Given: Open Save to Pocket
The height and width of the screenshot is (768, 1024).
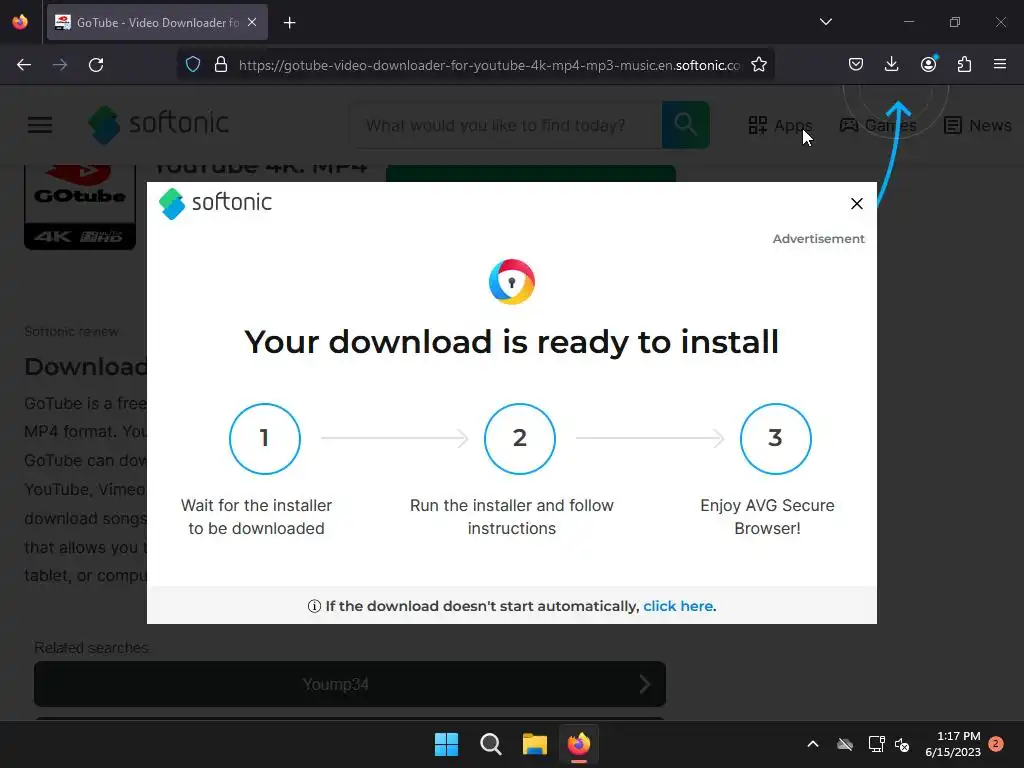Looking at the screenshot, I should pyautogui.click(x=856, y=65).
